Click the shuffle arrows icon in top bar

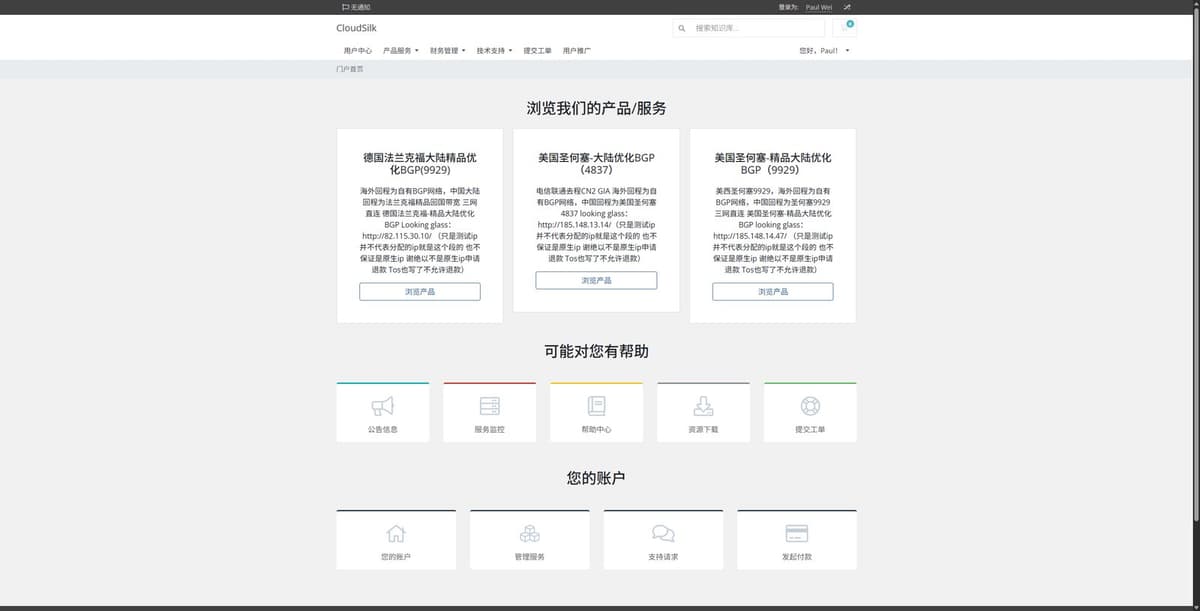point(847,7)
